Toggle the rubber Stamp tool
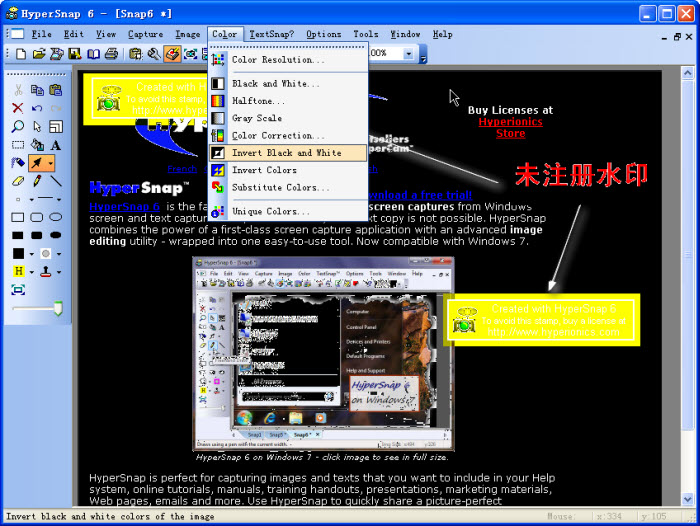The image size is (700, 526). 46,271
